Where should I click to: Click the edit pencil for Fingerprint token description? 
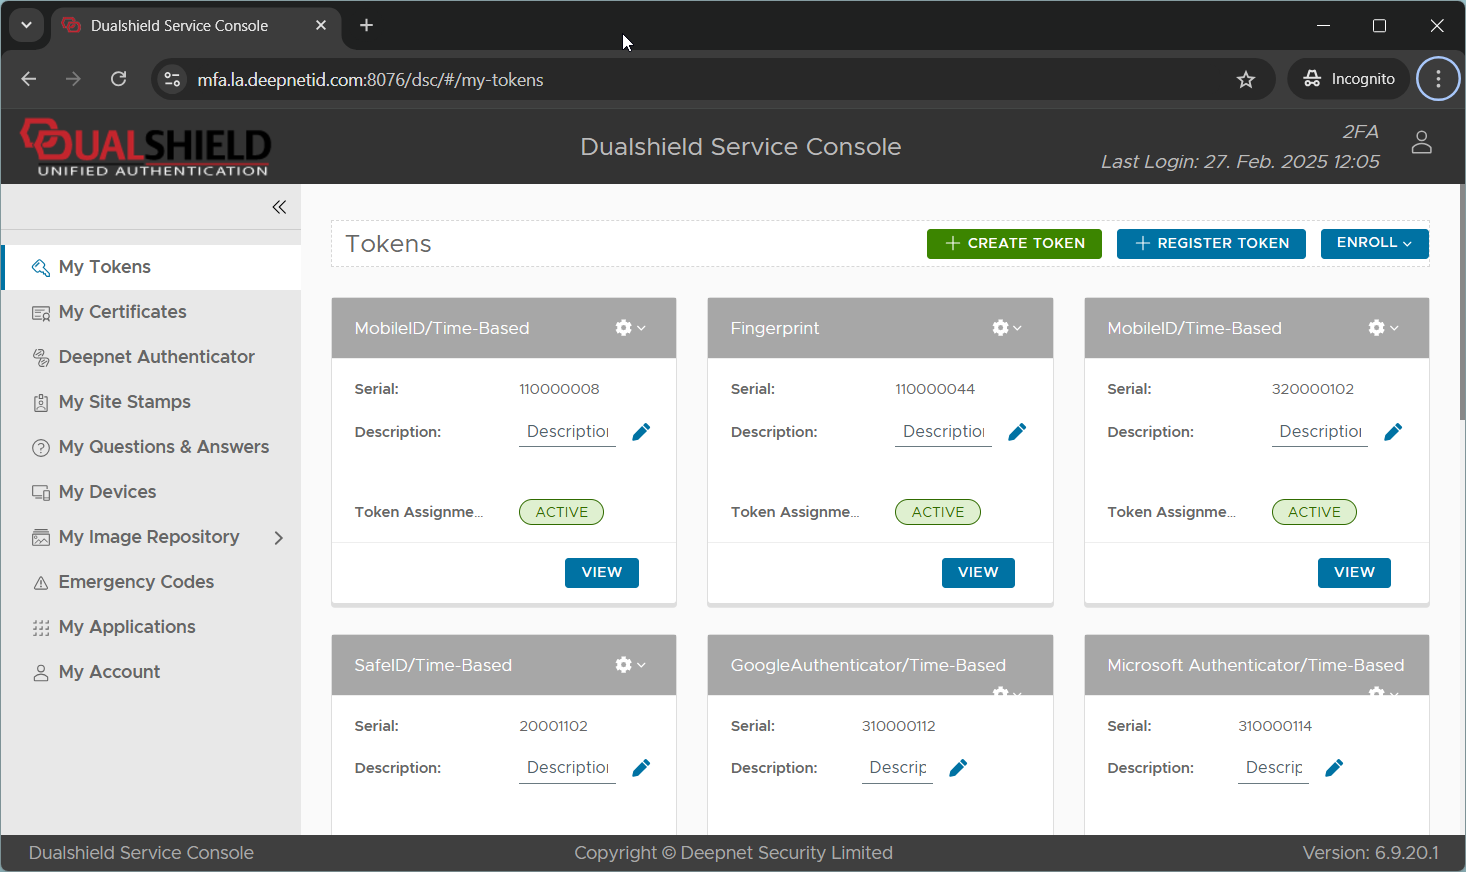[x=1017, y=432]
